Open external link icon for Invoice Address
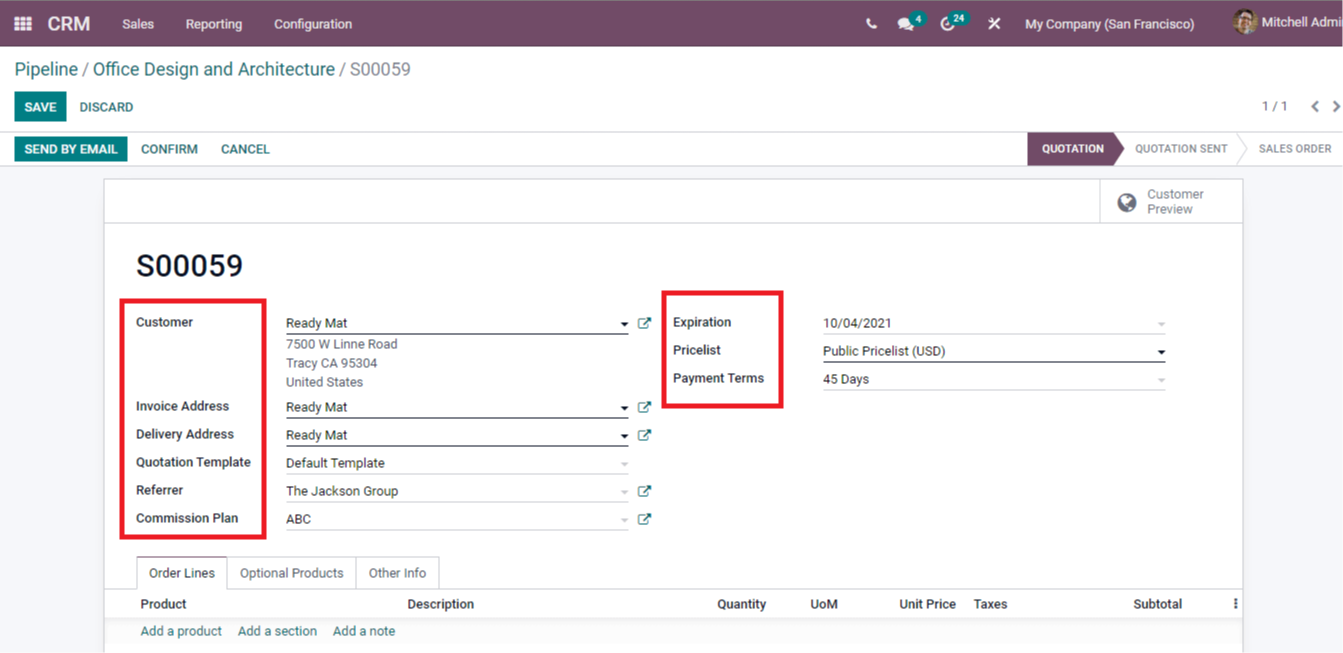Image resolution: width=1343 pixels, height=653 pixels. tap(644, 408)
